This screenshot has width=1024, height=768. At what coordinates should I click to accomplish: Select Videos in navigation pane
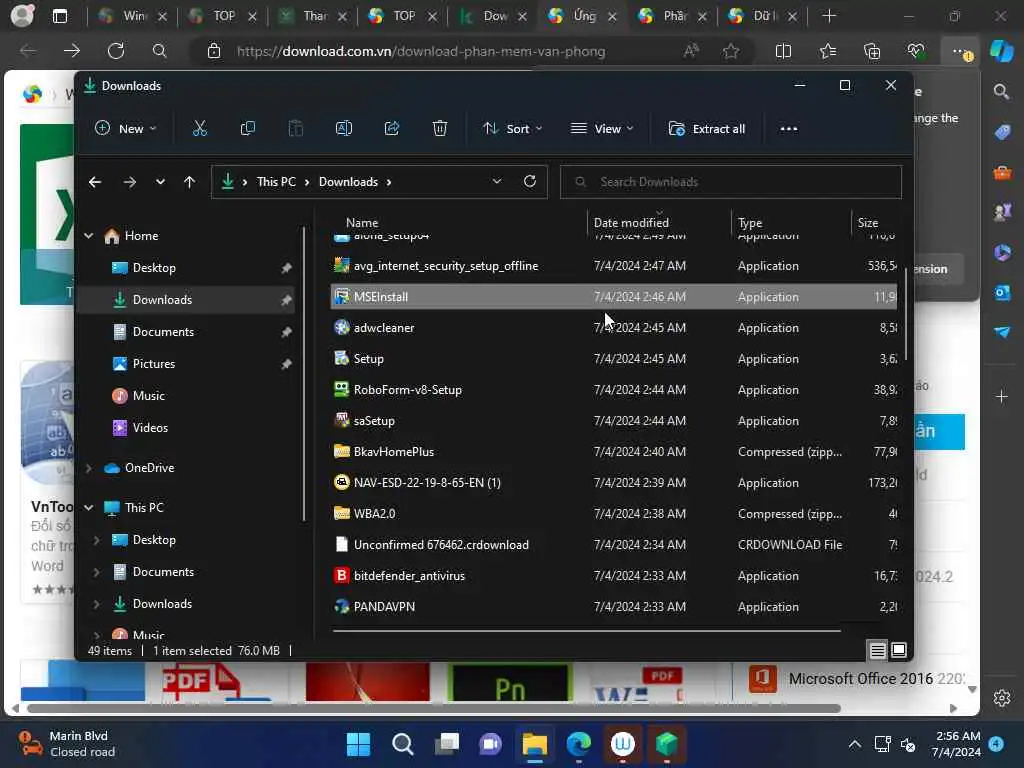[x=186, y=428]
